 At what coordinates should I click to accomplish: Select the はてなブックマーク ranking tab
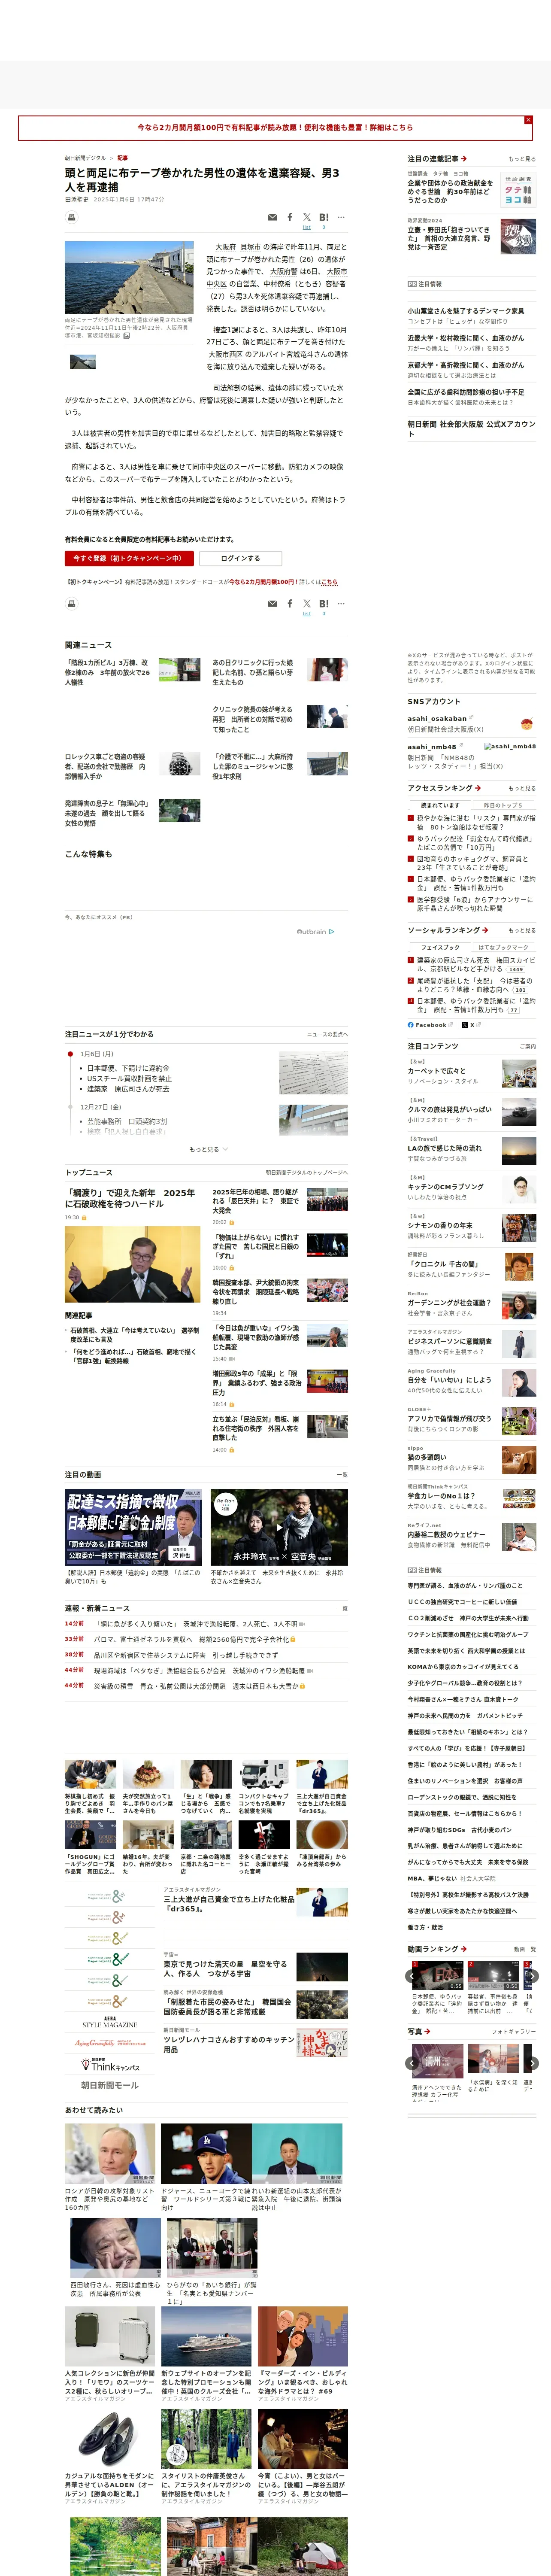click(x=503, y=947)
